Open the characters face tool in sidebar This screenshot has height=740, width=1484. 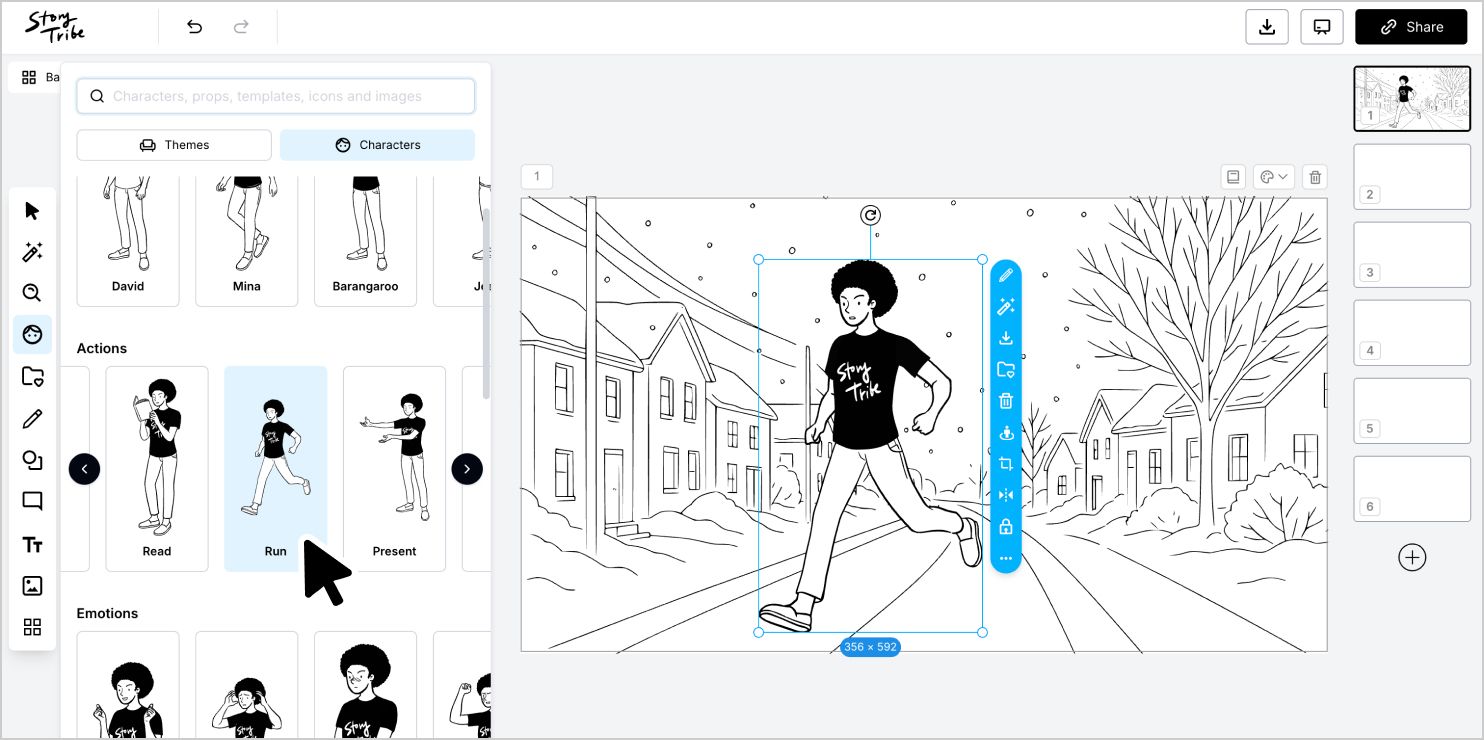(32, 335)
